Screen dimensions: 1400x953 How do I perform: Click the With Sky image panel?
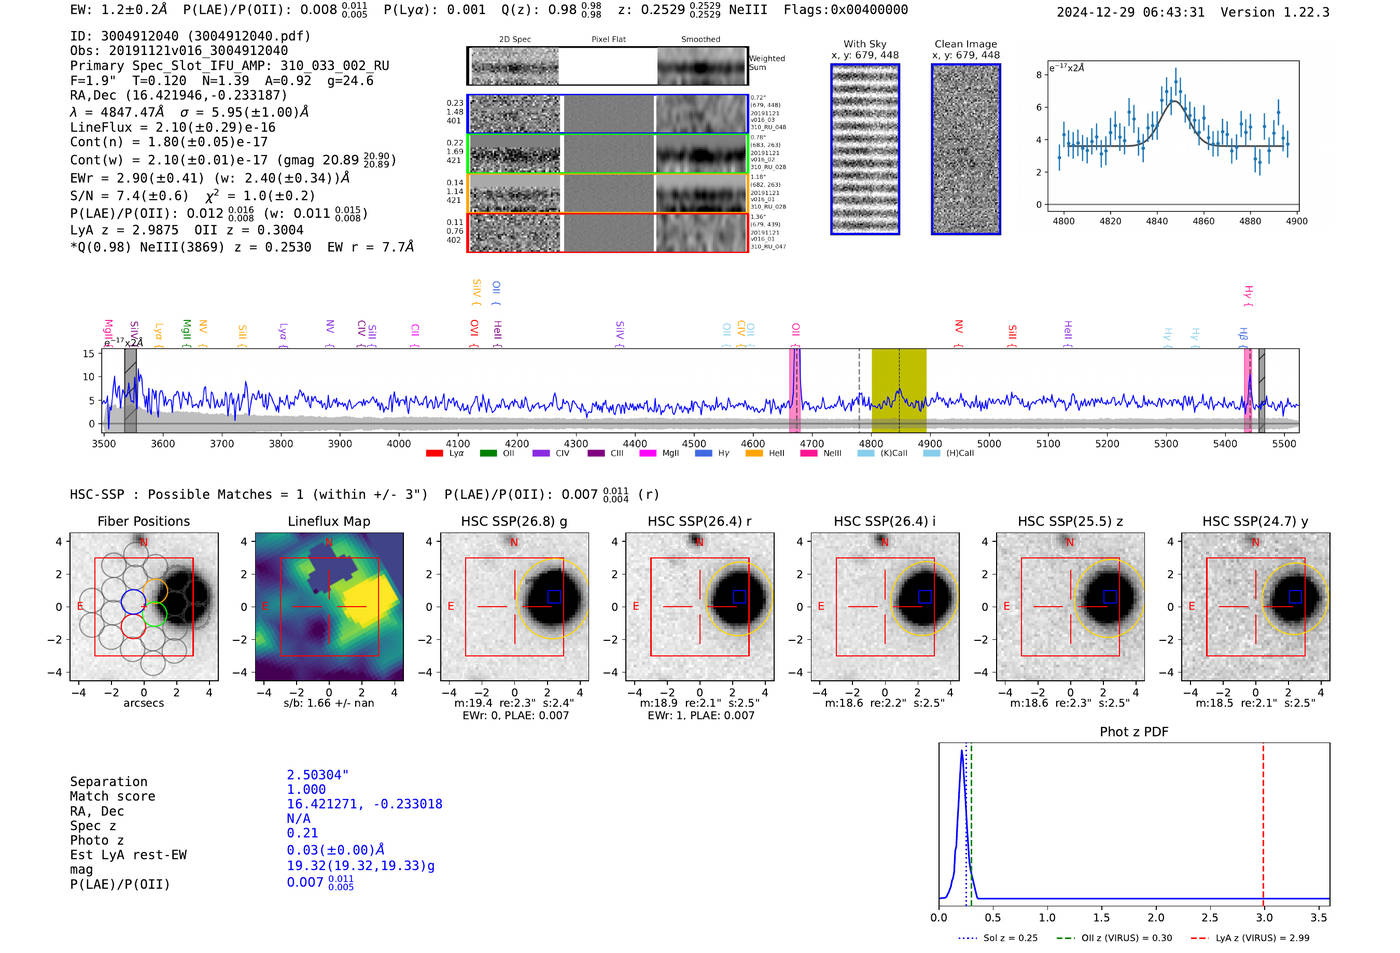(x=865, y=149)
